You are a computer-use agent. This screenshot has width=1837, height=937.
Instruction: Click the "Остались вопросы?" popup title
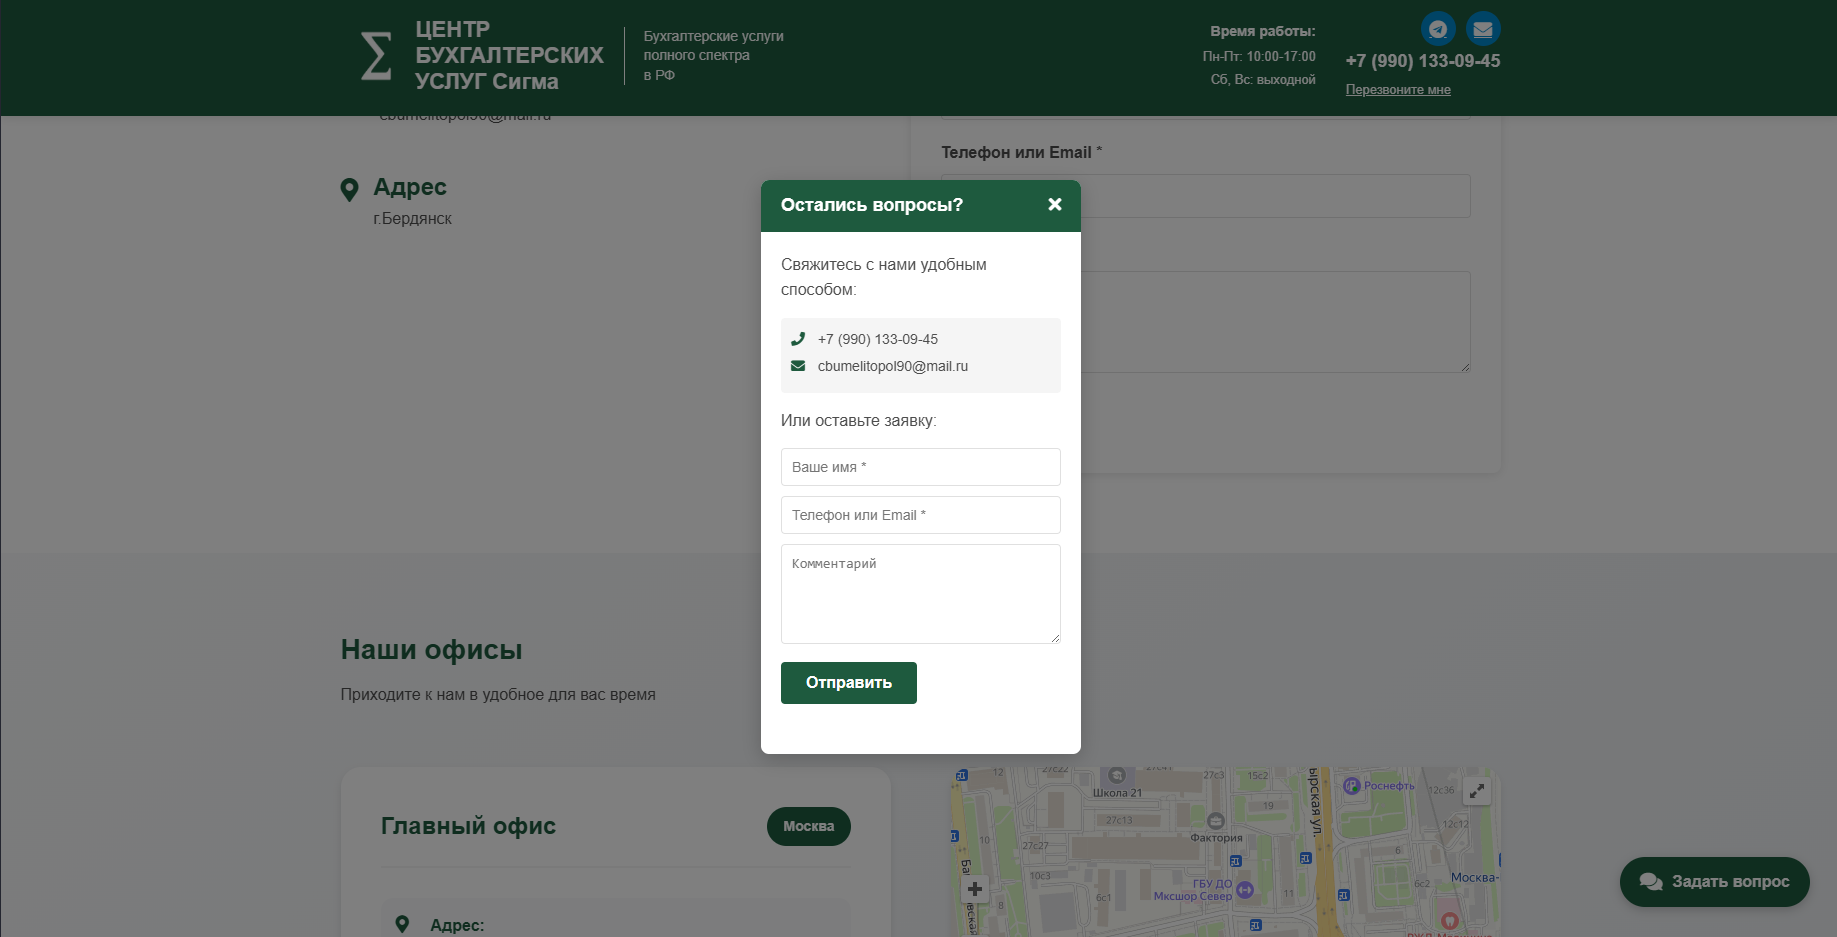pos(872,205)
